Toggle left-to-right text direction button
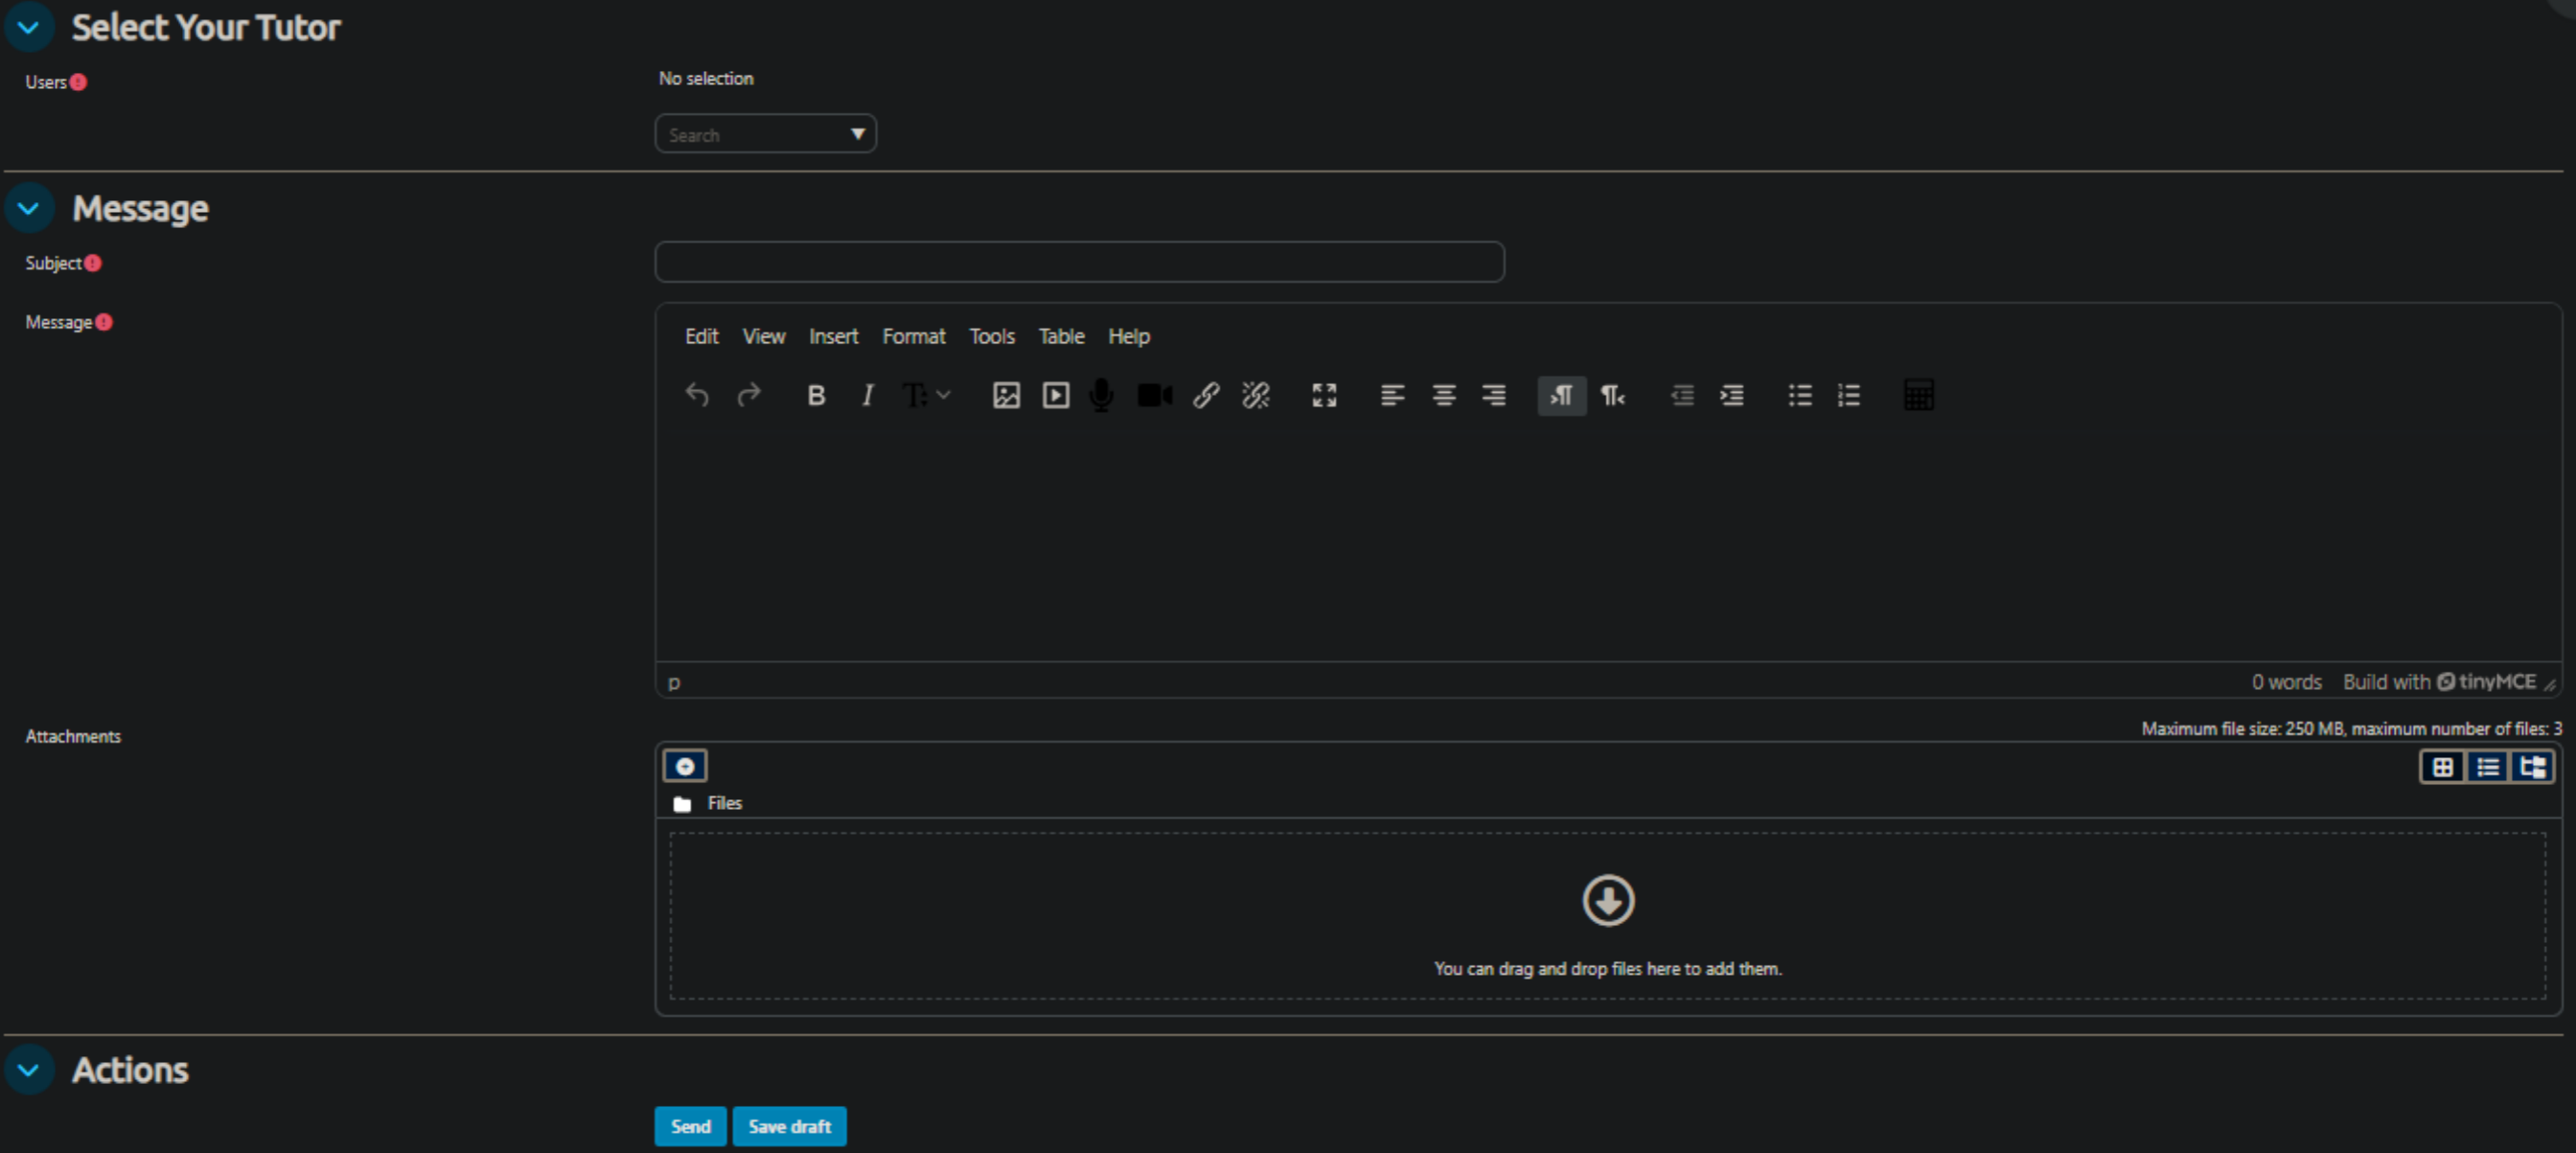 [1561, 396]
